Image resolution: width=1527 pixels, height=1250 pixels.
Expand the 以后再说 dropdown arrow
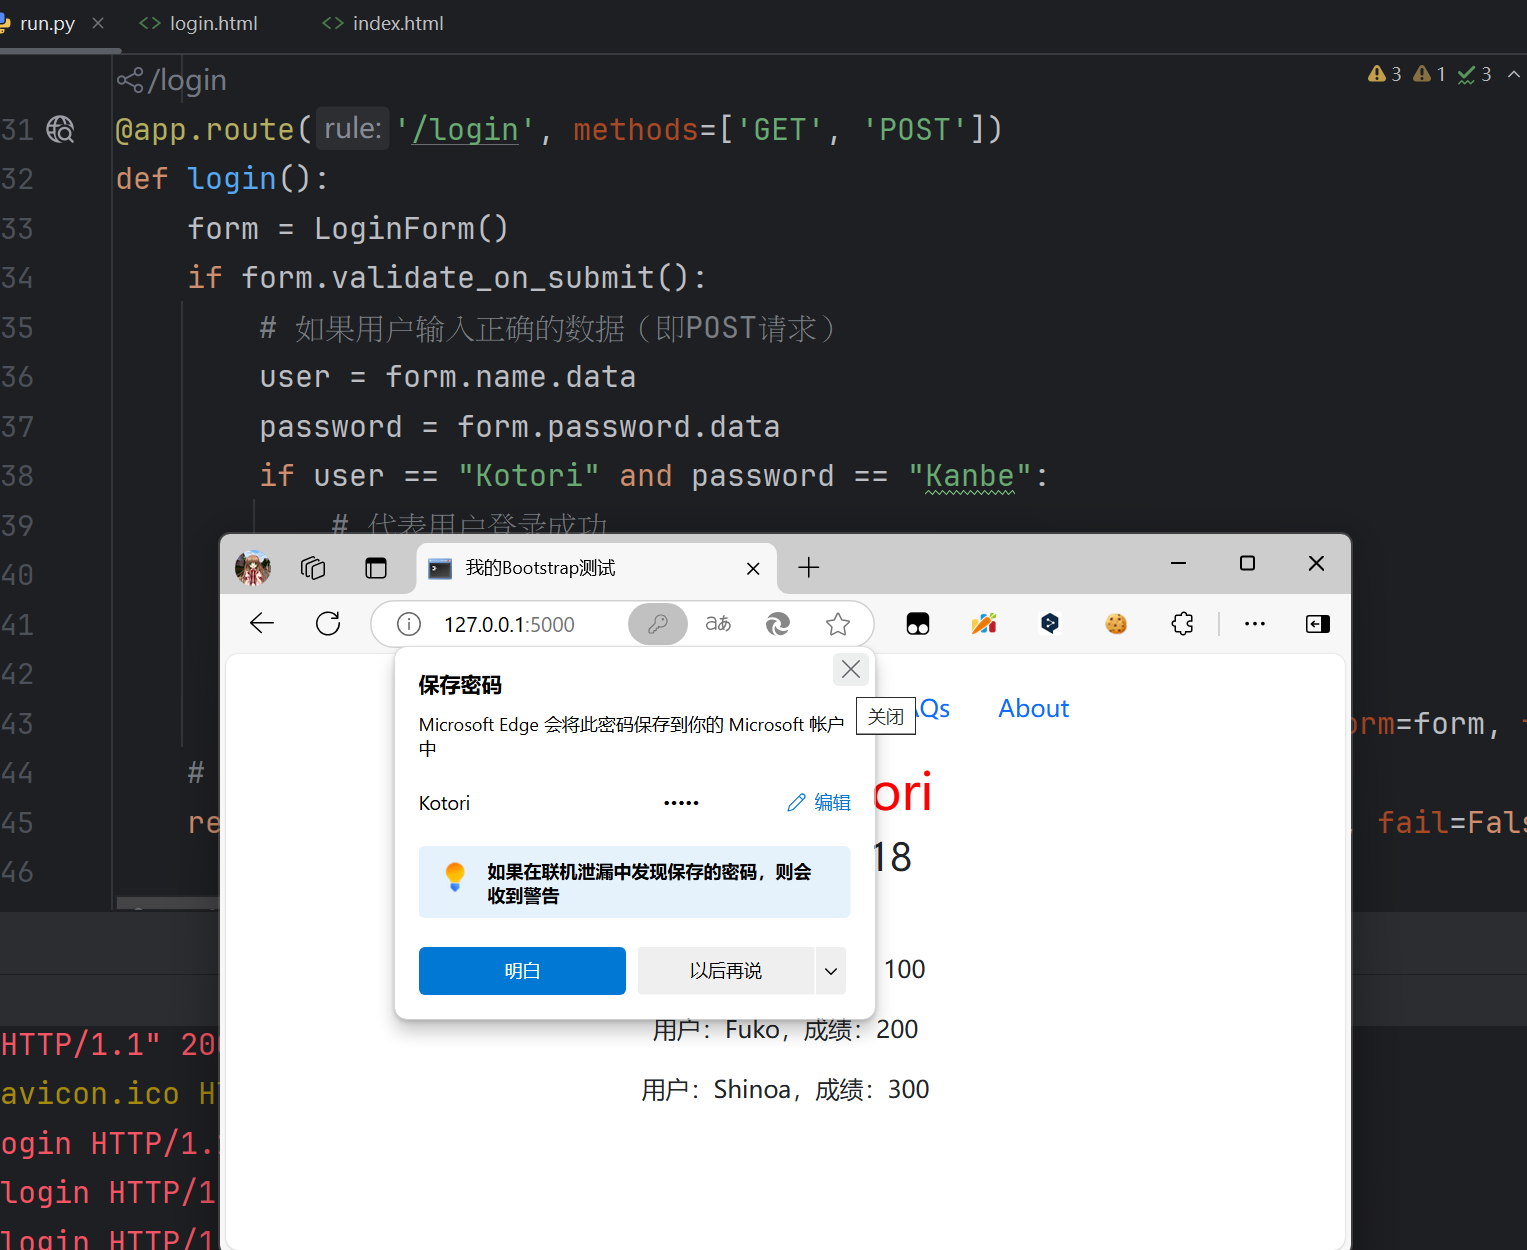click(x=831, y=971)
